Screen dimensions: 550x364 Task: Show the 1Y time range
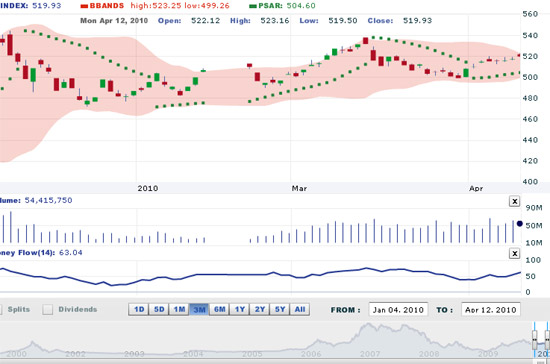[x=240, y=309]
